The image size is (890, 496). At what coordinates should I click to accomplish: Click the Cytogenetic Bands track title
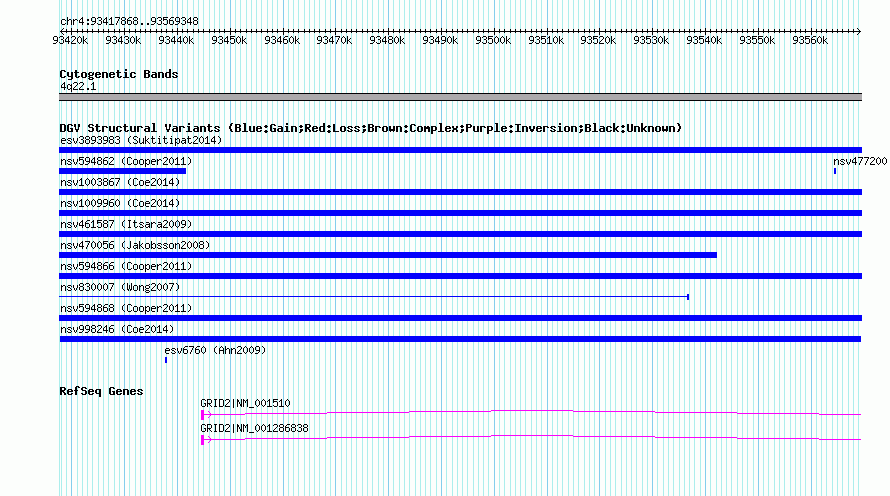click(x=119, y=74)
